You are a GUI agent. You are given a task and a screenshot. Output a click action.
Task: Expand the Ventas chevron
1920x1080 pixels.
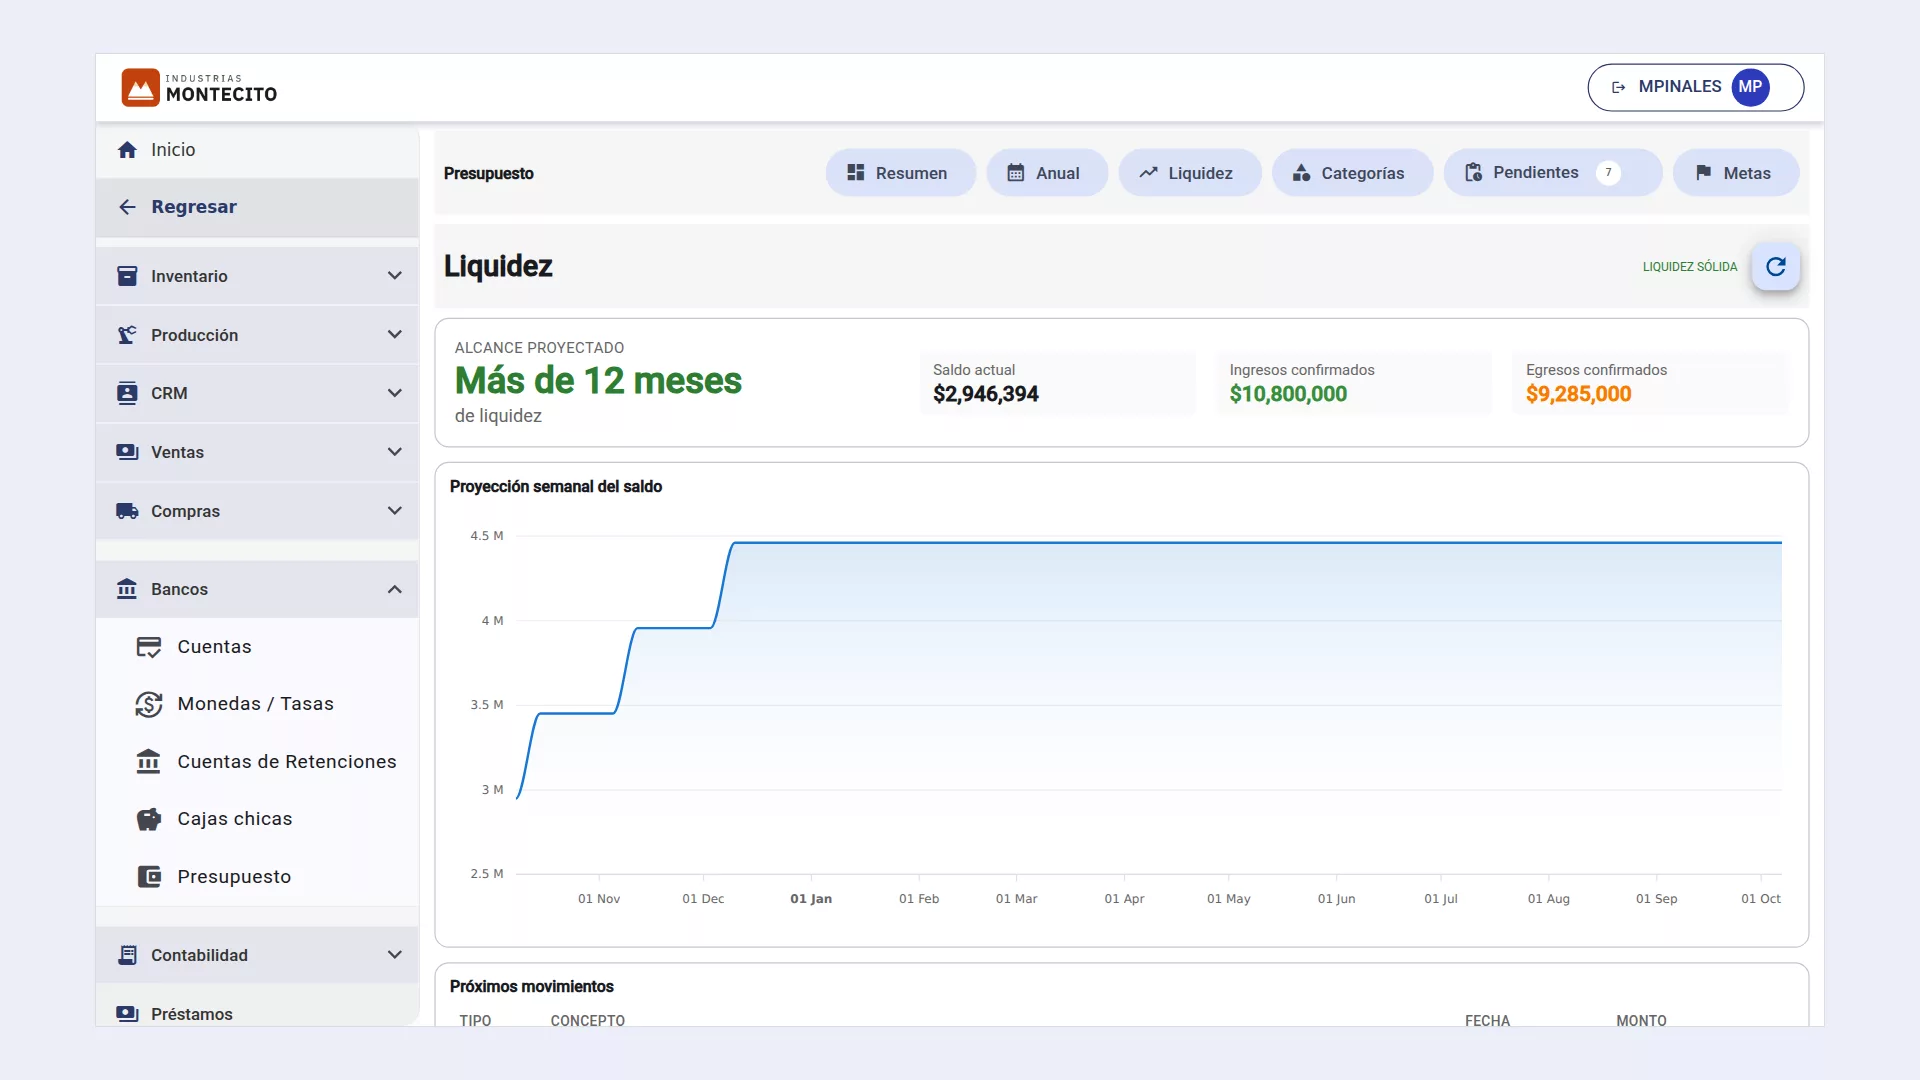coord(395,452)
